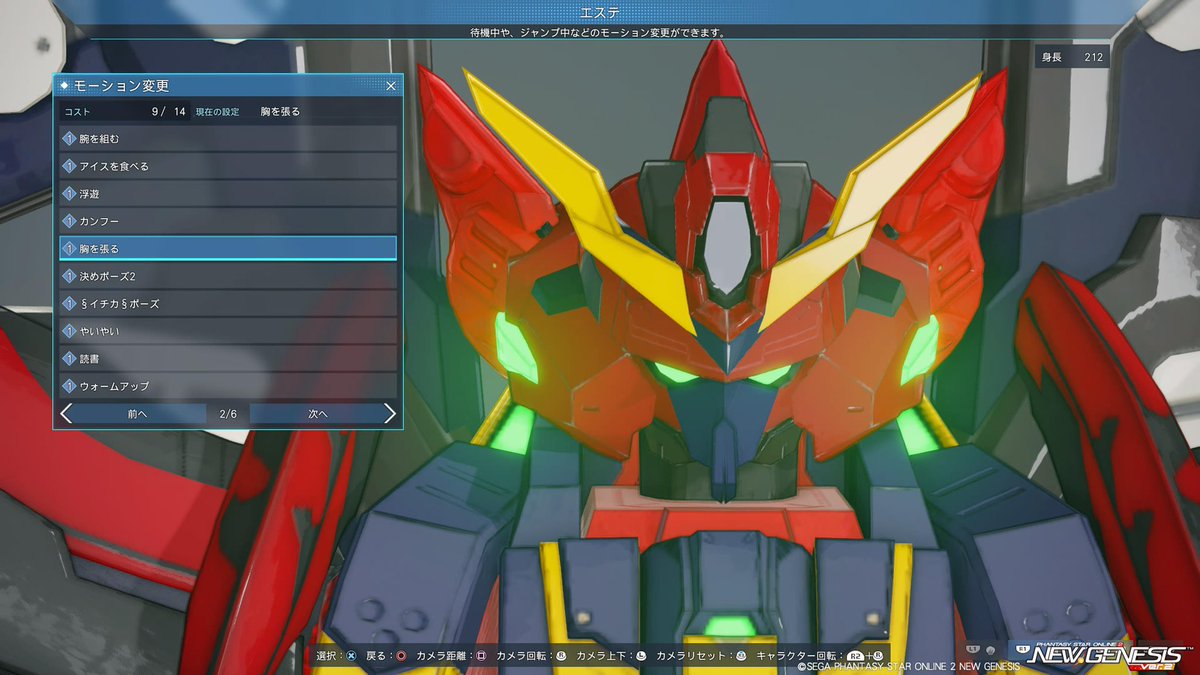Click the cost diamond icon on 読書

tap(70, 358)
